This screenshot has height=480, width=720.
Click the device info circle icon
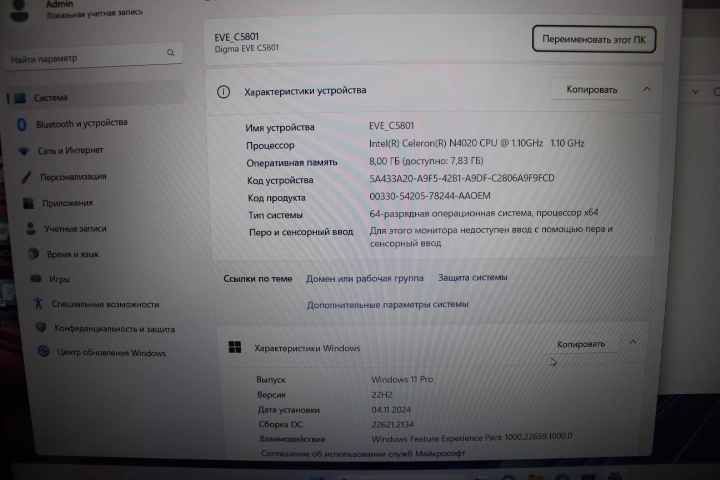pyautogui.click(x=224, y=92)
